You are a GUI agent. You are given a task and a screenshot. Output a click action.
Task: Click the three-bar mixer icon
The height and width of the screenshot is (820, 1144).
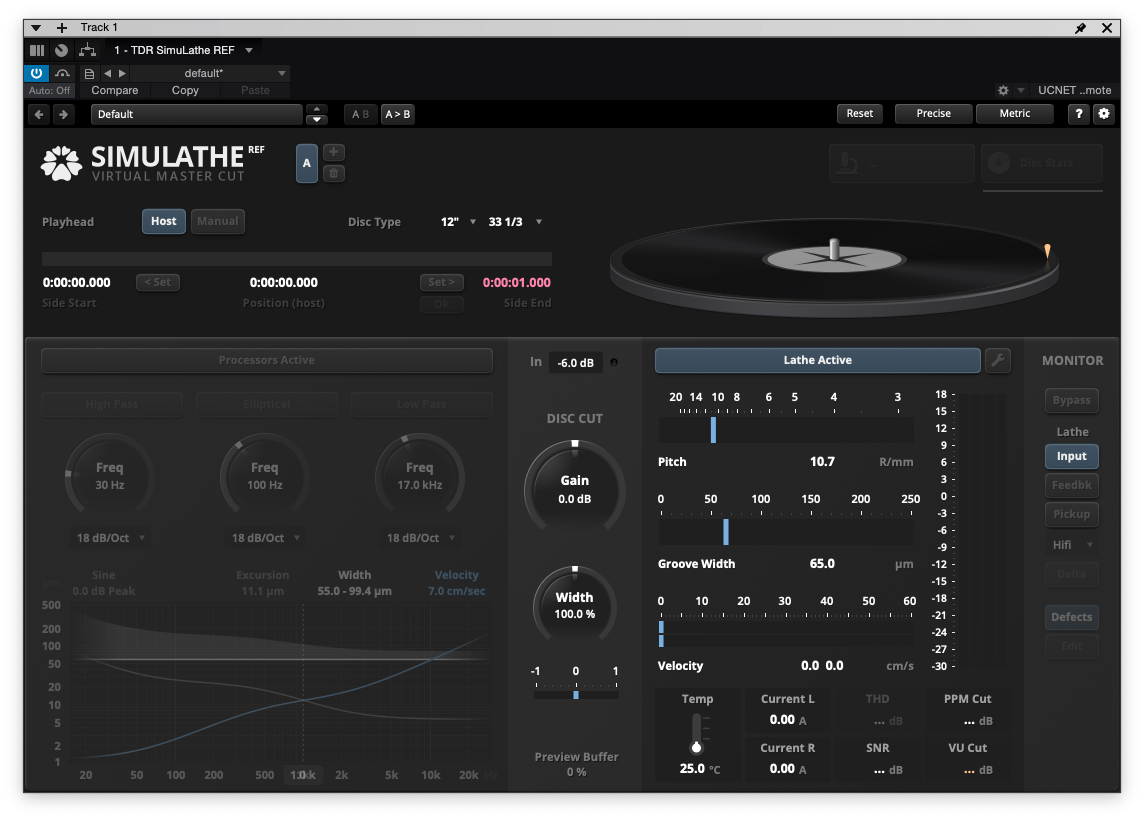click(x=37, y=50)
